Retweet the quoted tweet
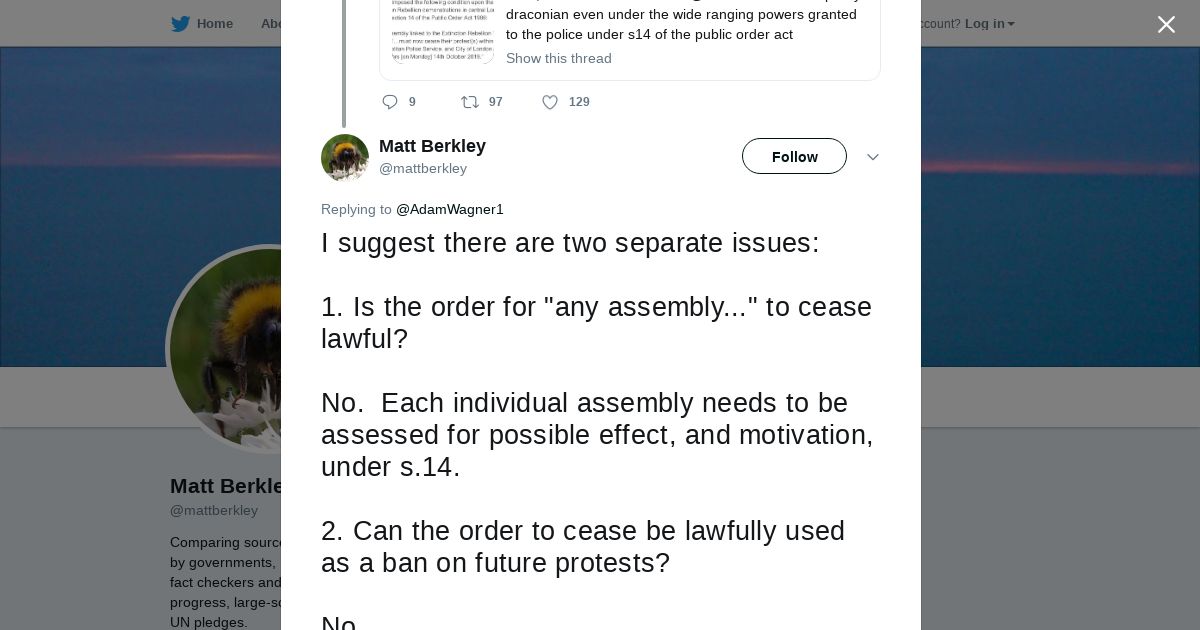Image resolution: width=1200 pixels, height=630 pixels. [470, 102]
